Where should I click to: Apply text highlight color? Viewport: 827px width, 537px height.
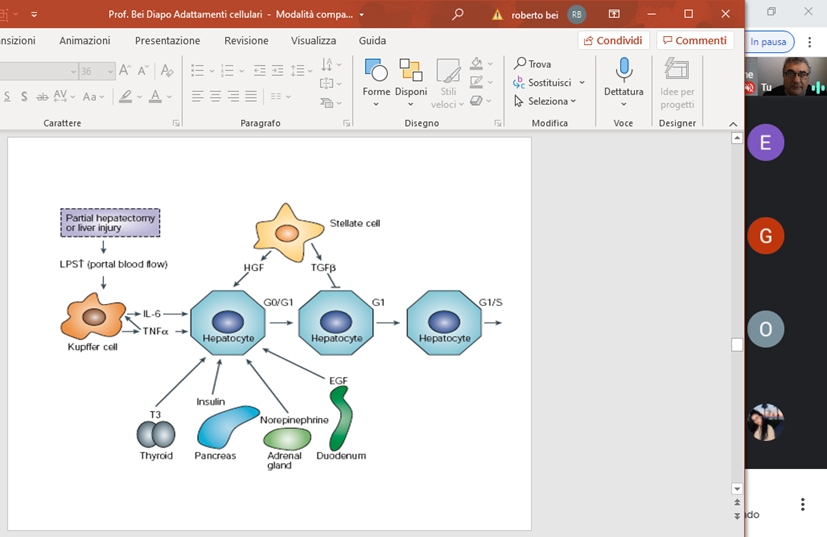tap(126, 97)
